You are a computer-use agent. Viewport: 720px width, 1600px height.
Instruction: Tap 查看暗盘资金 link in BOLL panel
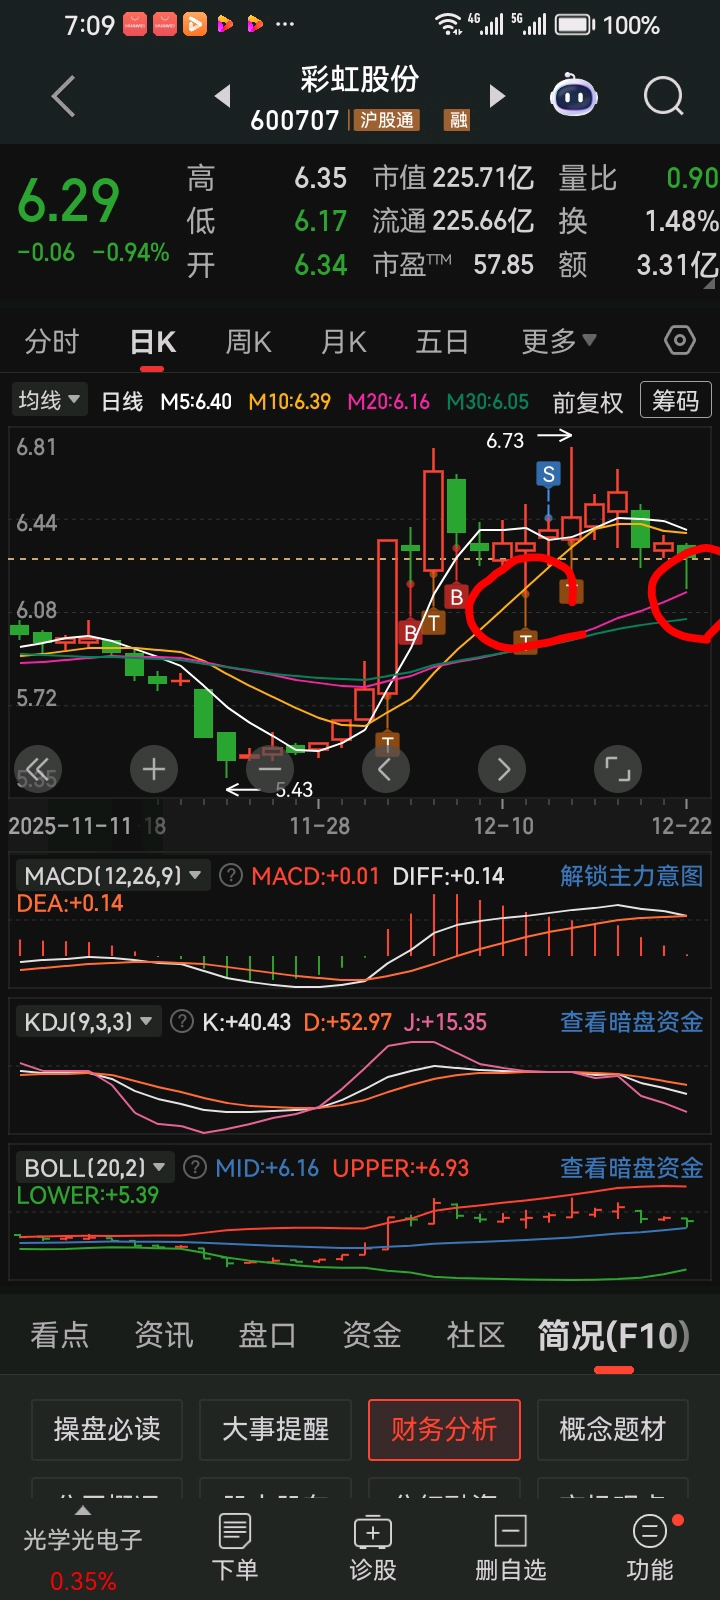pos(631,1168)
